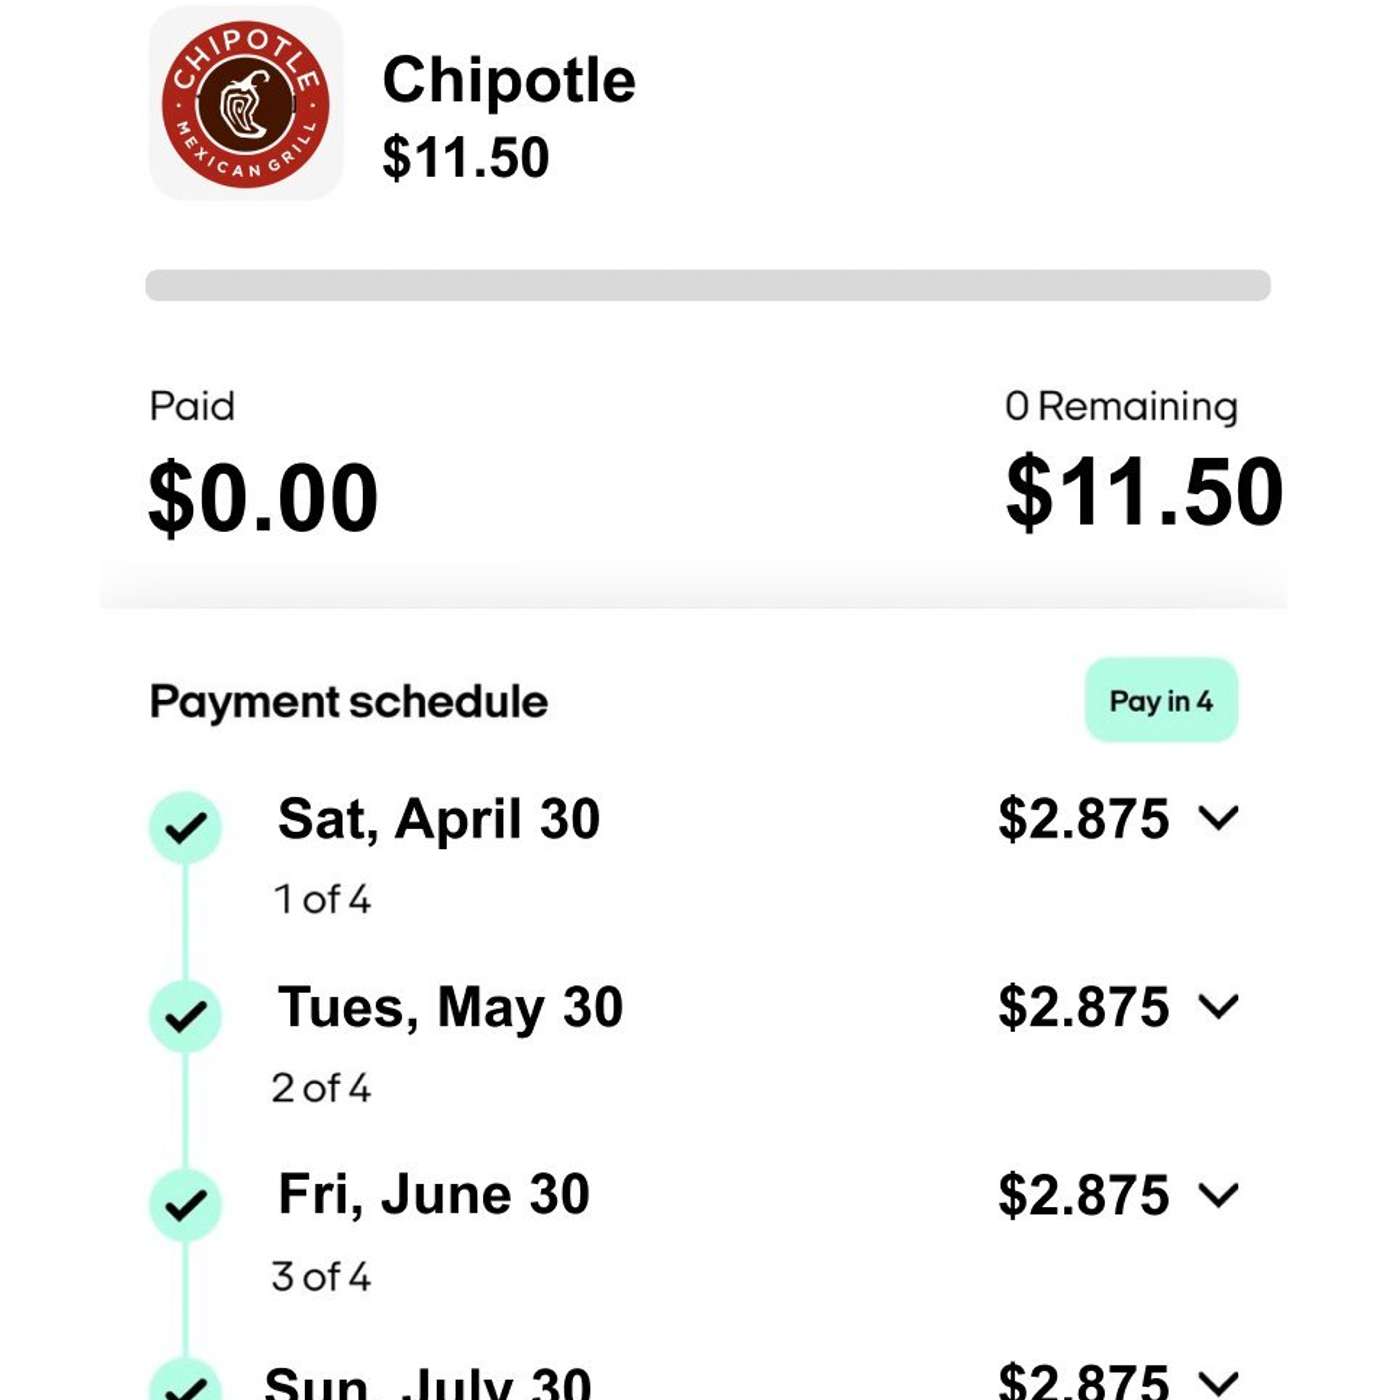Click the checkmark for Sat, April 30
The height and width of the screenshot is (1400, 1400).
(x=186, y=827)
